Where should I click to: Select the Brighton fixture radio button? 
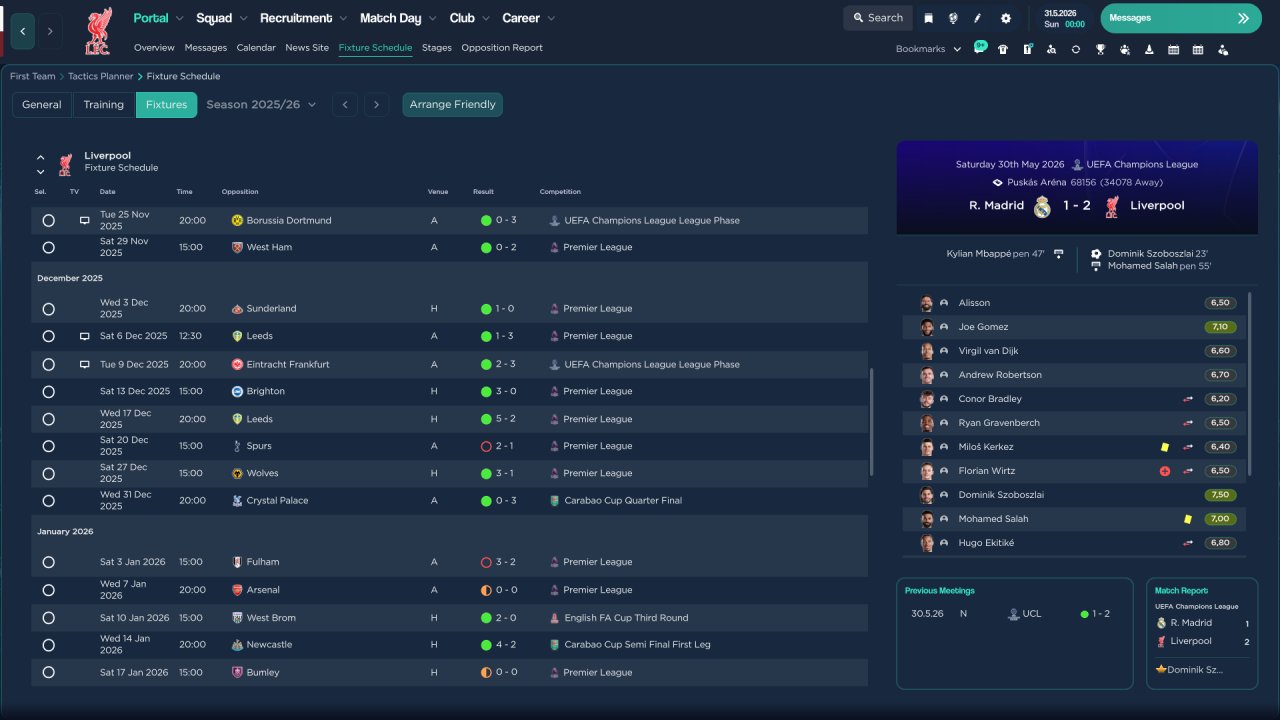point(48,392)
